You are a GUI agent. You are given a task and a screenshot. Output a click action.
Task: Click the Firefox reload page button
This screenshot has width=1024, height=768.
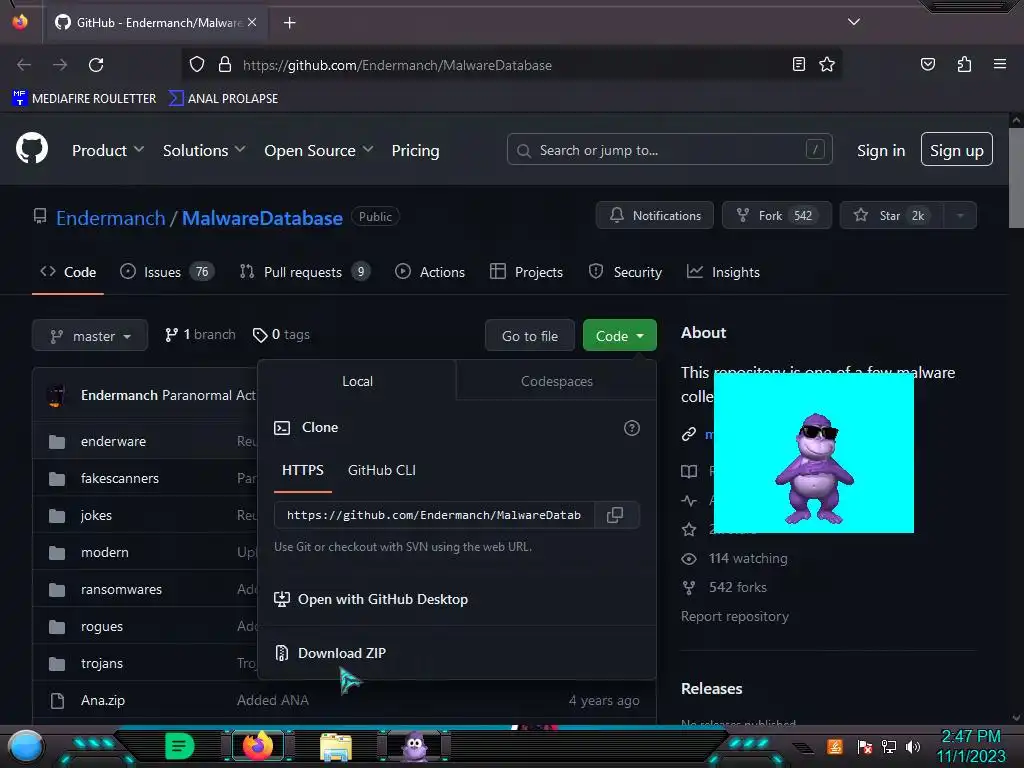pos(96,65)
